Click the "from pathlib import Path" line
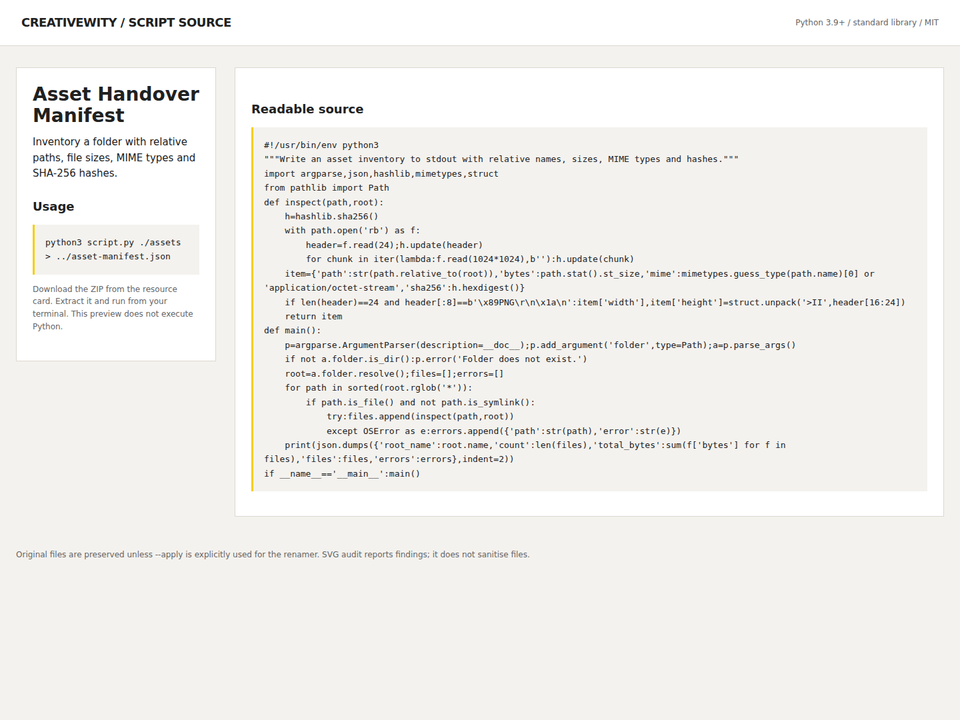The width and height of the screenshot is (960, 720). pyautogui.click(x=327, y=188)
